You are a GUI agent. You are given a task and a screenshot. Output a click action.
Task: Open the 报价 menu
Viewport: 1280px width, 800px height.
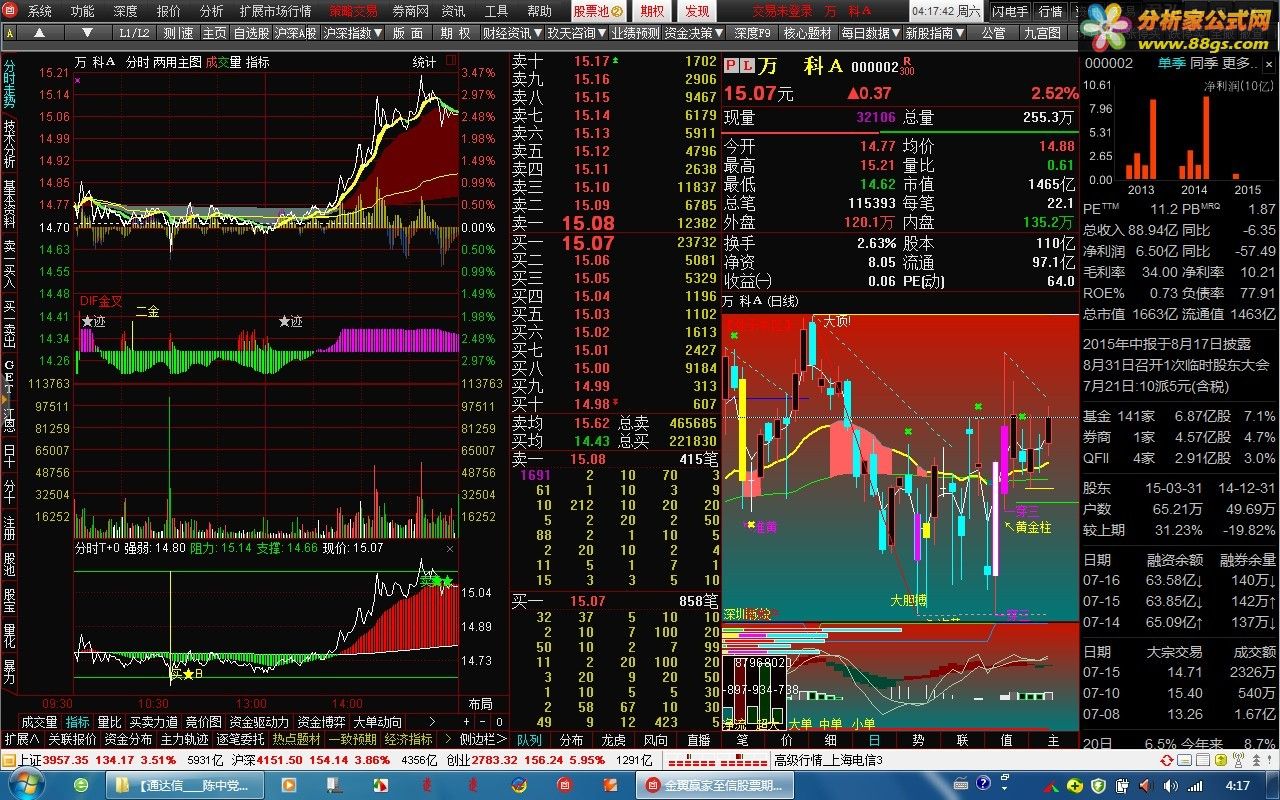pyautogui.click(x=169, y=11)
